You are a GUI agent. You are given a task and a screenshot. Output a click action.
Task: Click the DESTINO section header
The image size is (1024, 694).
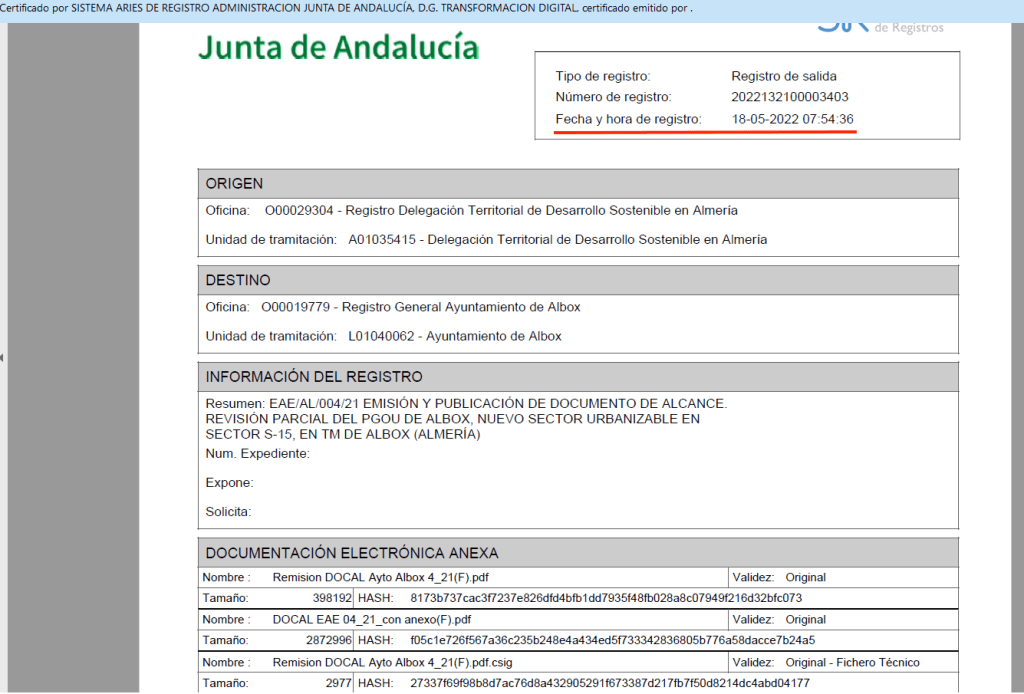click(238, 280)
